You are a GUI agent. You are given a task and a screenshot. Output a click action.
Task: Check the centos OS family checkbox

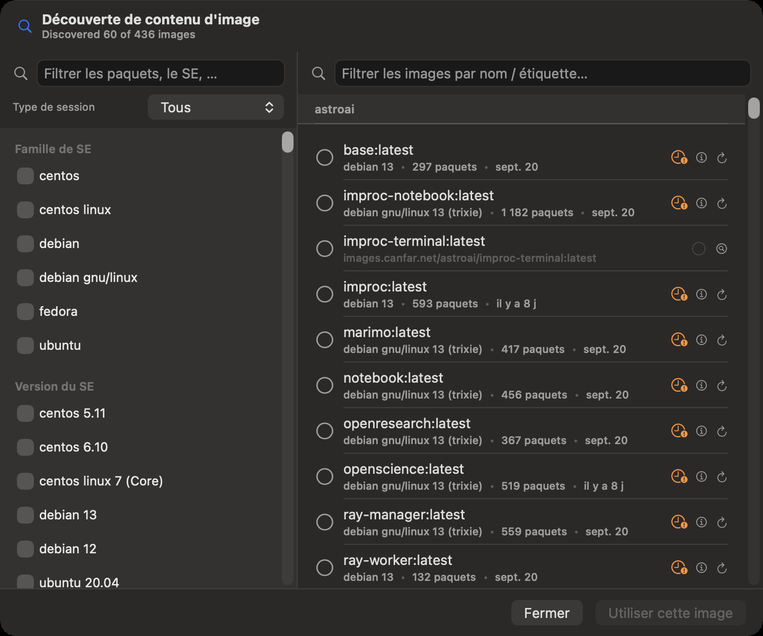pos(25,176)
